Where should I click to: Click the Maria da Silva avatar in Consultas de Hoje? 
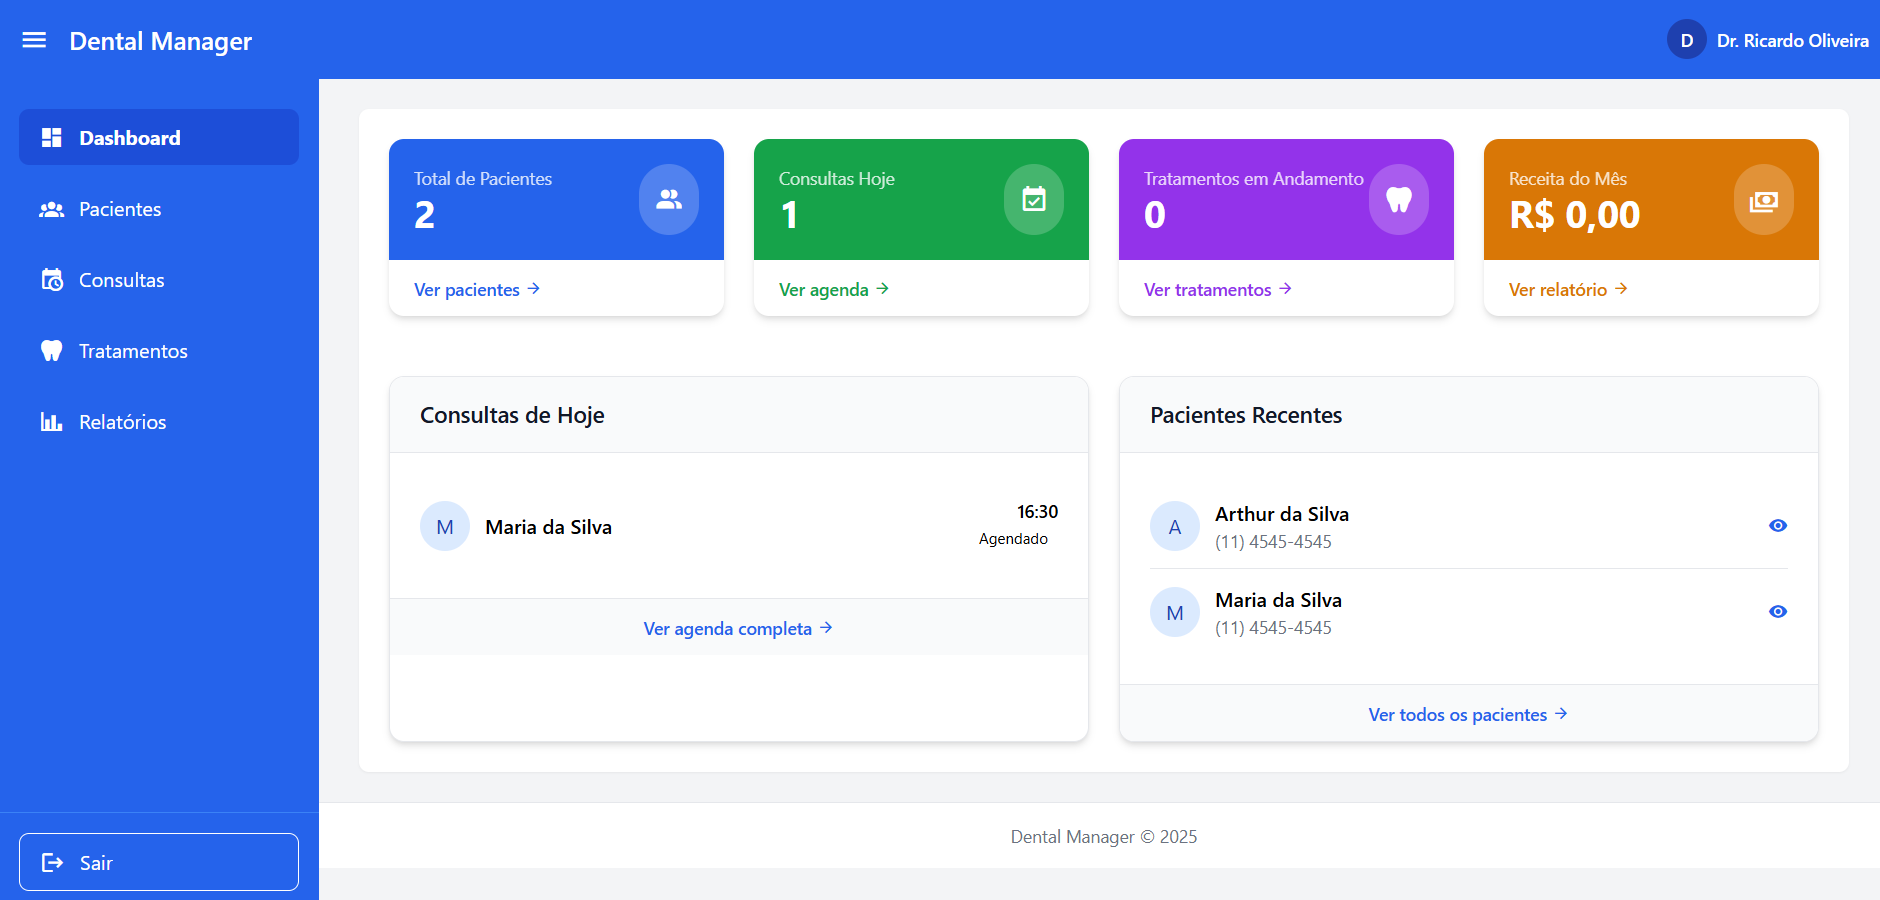pyautogui.click(x=445, y=526)
